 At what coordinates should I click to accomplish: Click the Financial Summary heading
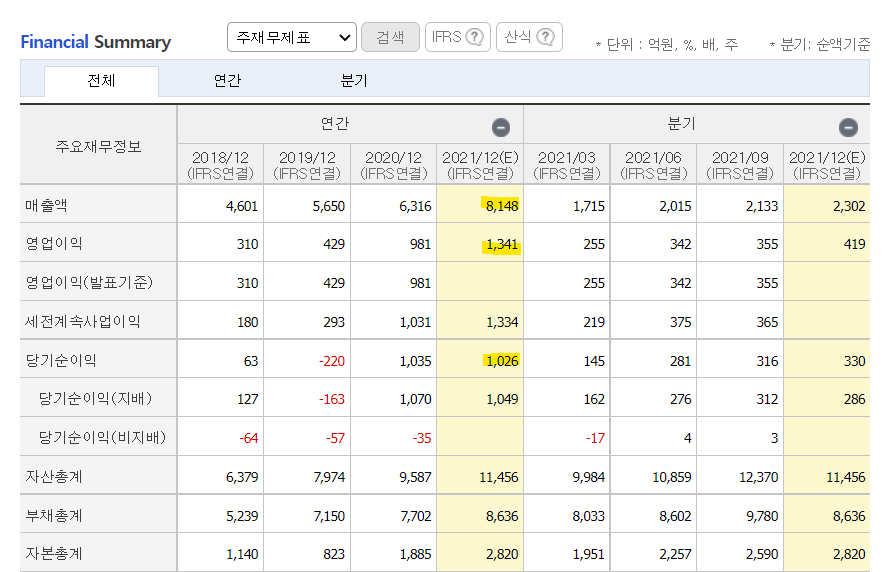(96, 42)
